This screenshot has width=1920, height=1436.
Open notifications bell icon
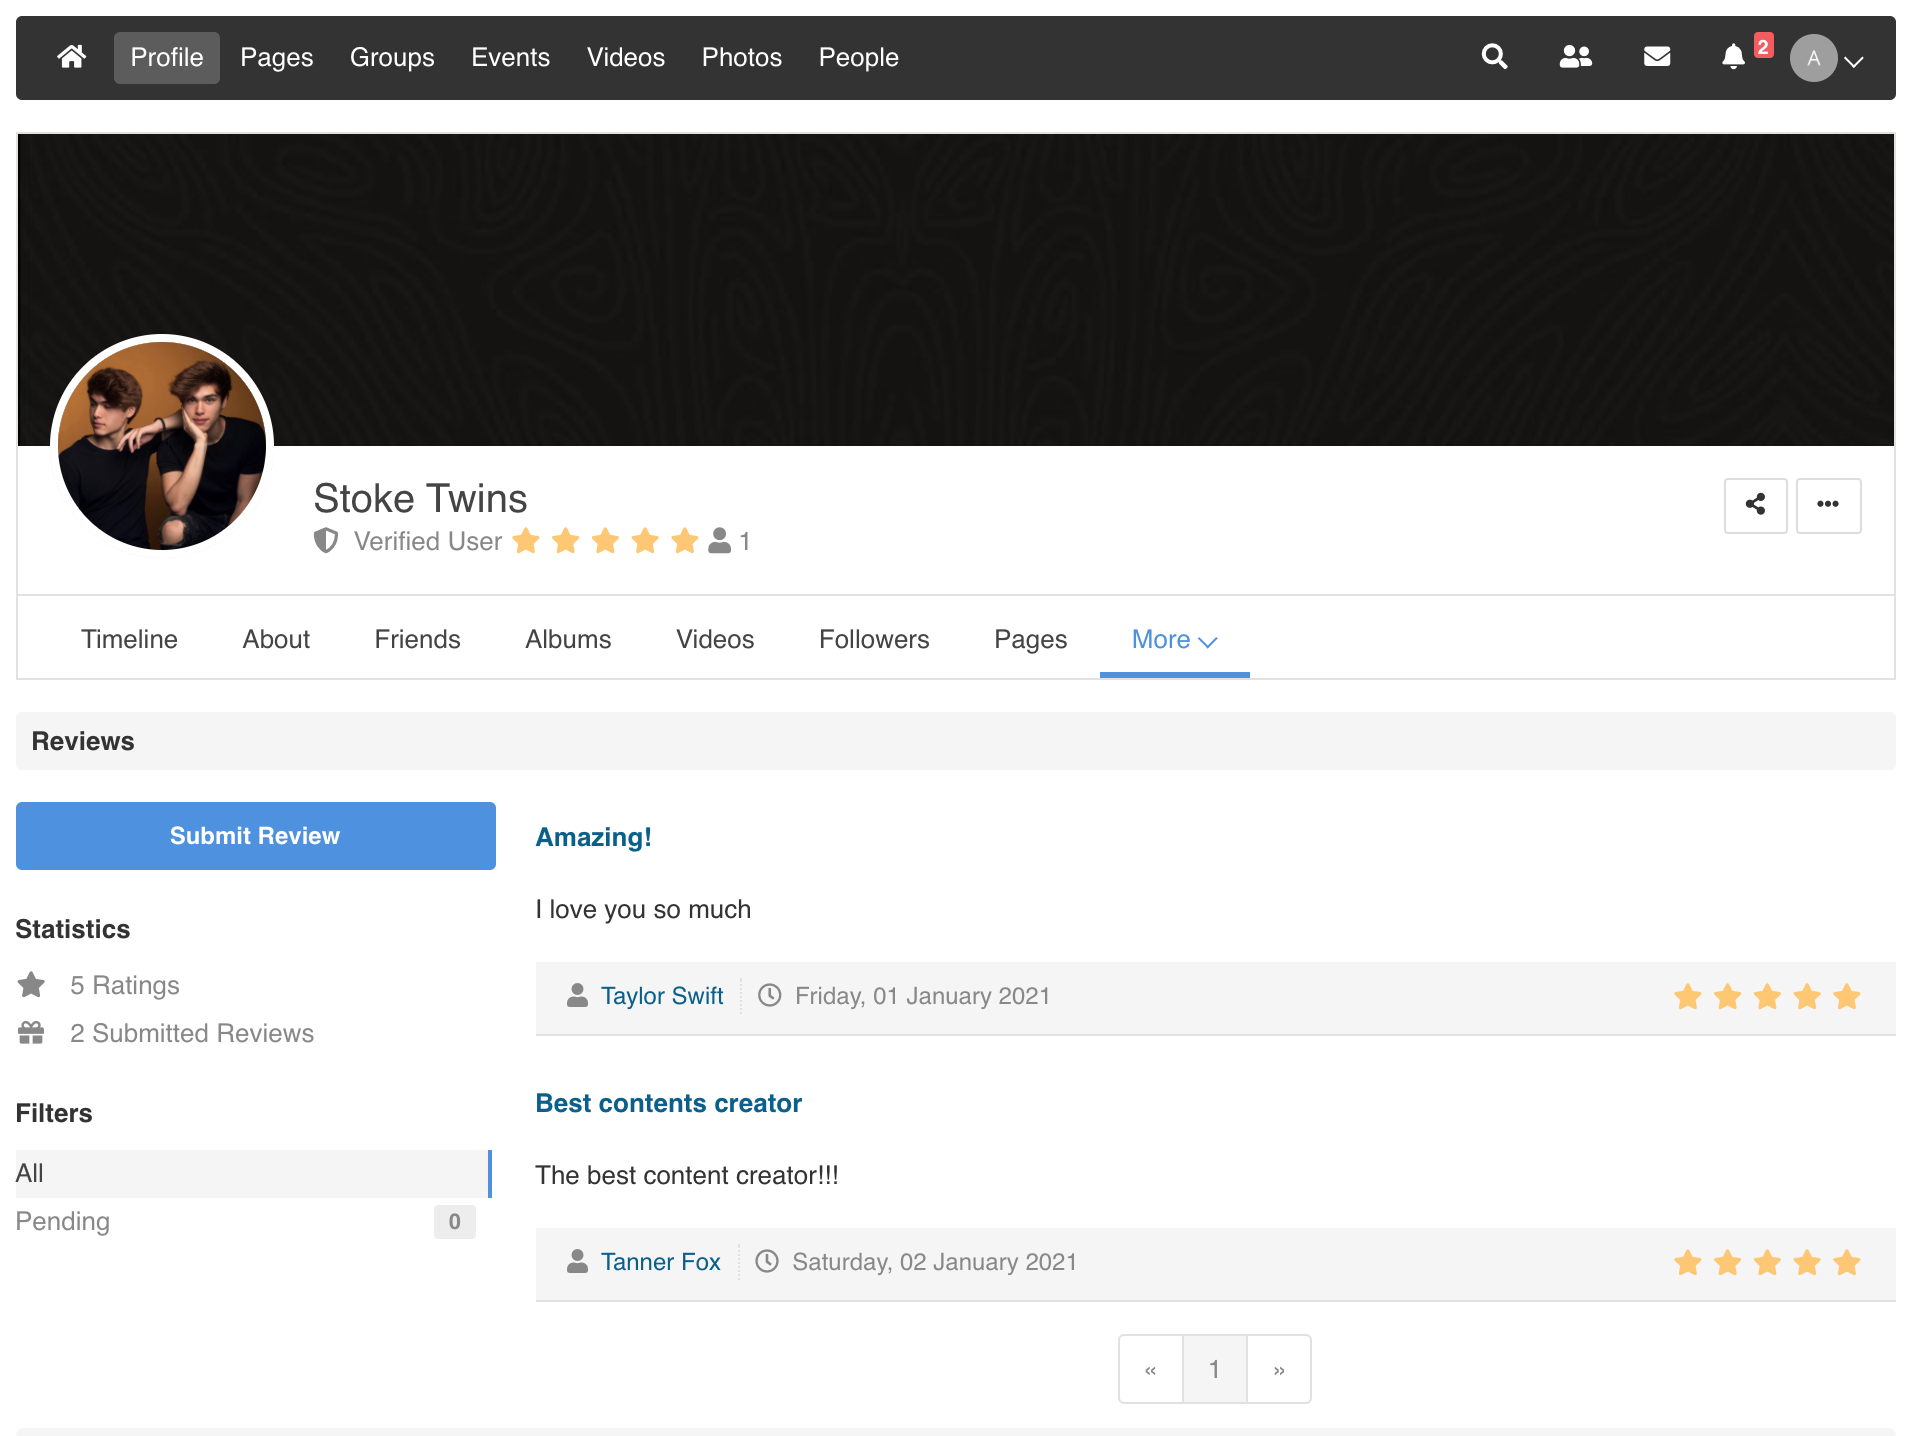1733,57
